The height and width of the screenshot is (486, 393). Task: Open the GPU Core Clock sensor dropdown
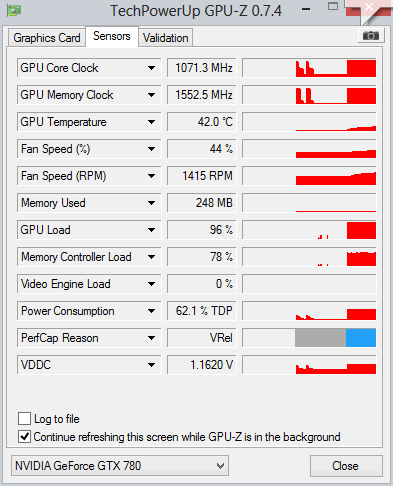pyautogui.click(x=151, y=68)
